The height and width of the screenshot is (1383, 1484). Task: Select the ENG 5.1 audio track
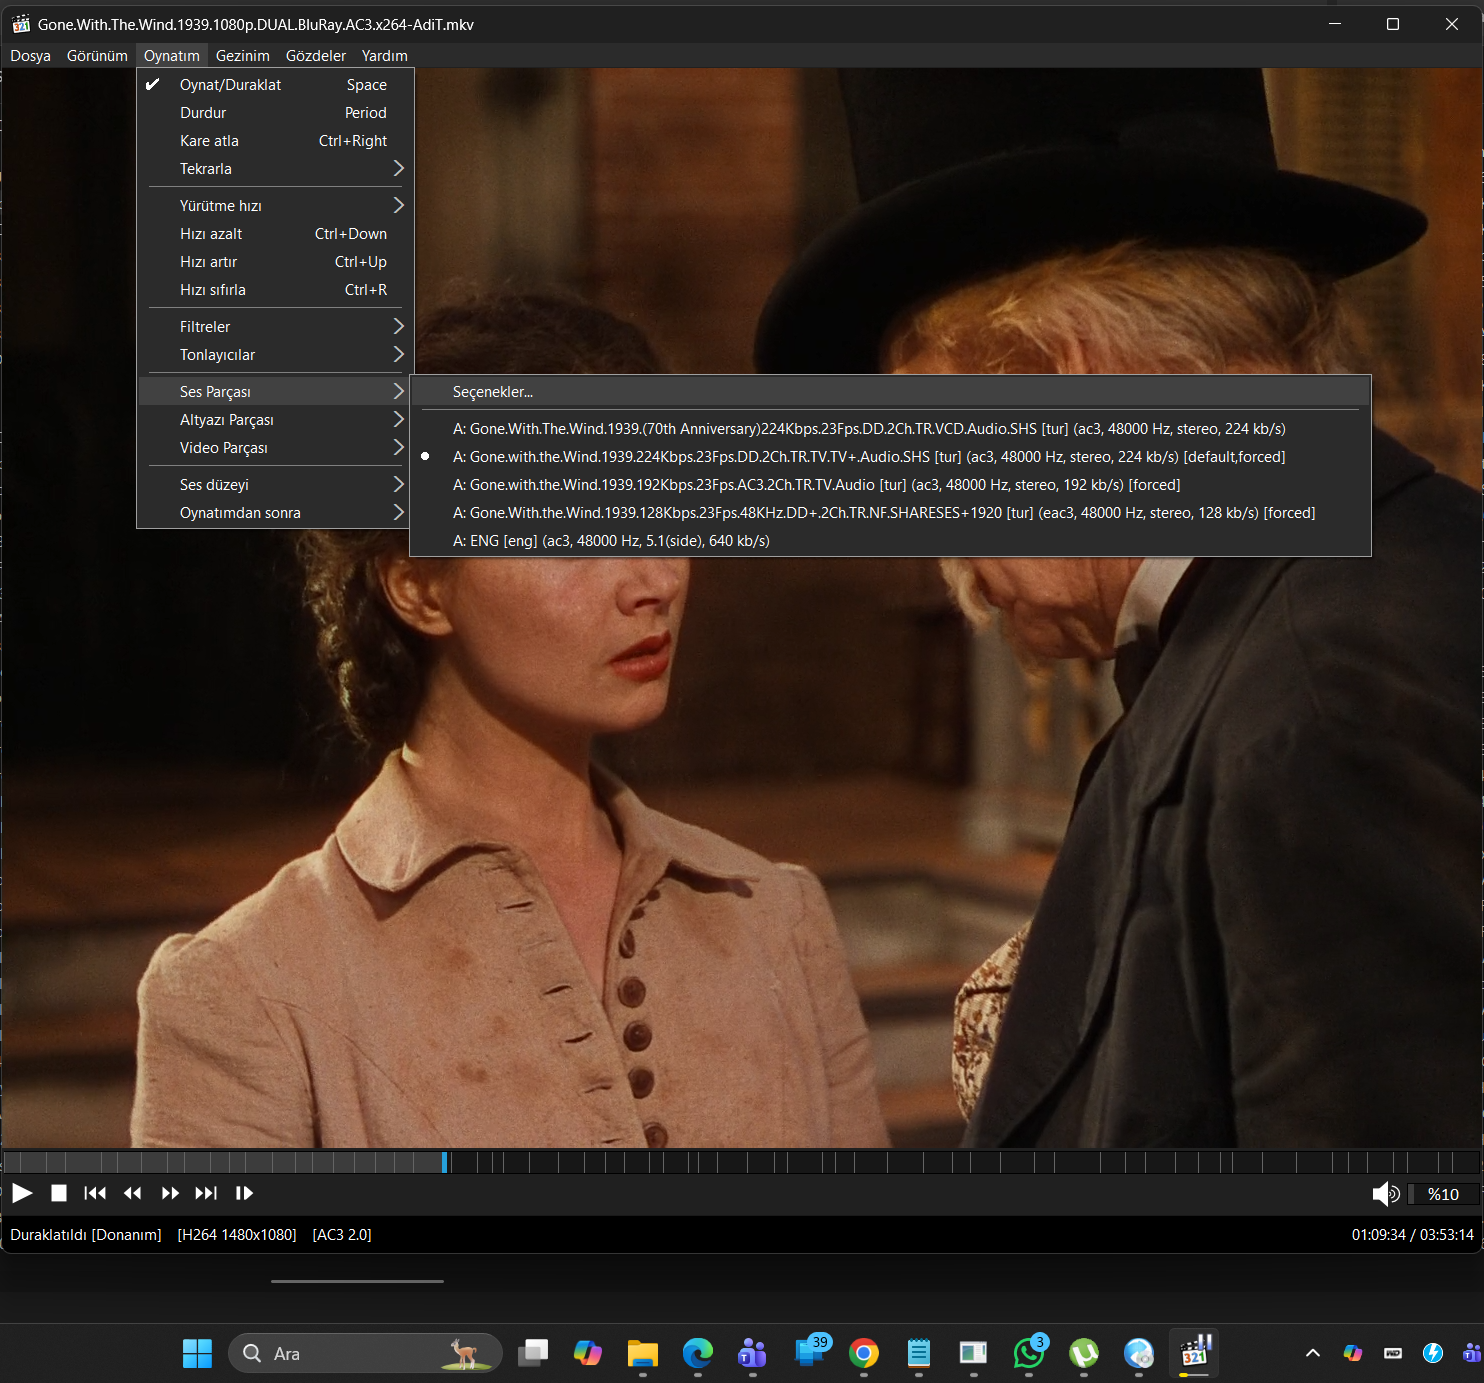tap(890, 541)
